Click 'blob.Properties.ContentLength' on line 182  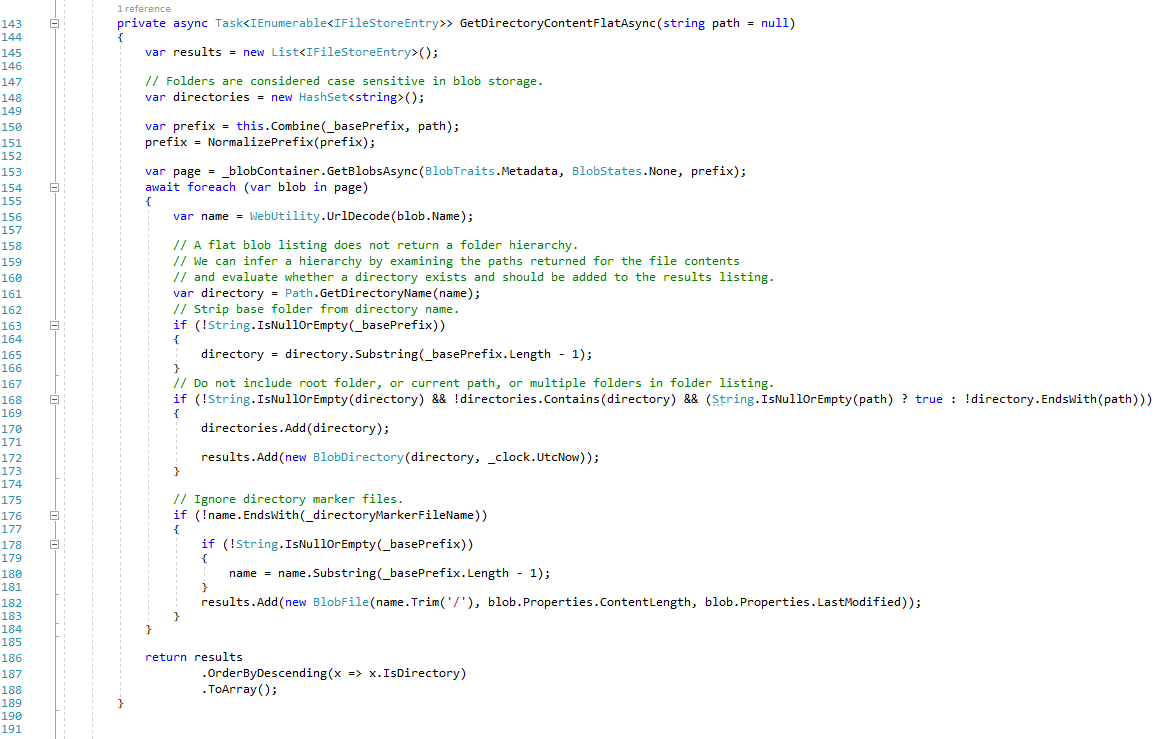click(x=589, y=602)
